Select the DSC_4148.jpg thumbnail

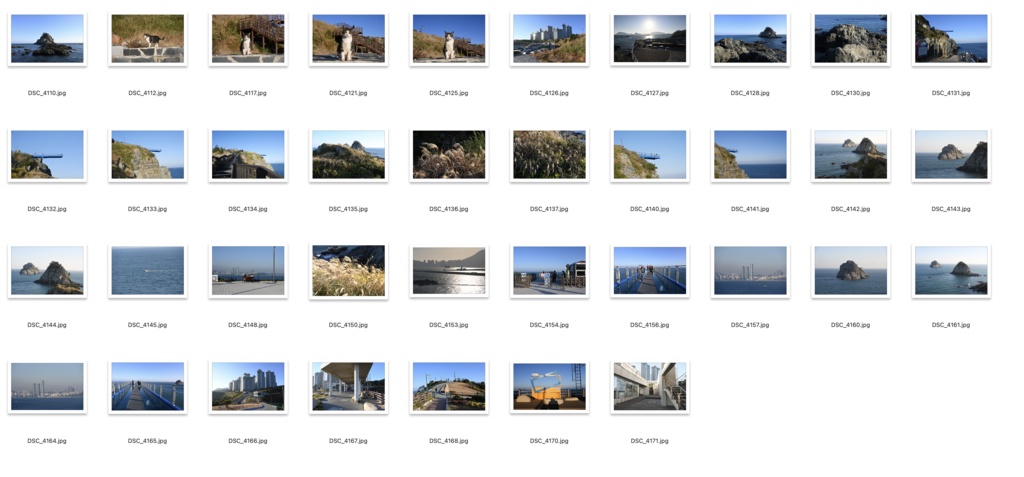tap(248, 271)
